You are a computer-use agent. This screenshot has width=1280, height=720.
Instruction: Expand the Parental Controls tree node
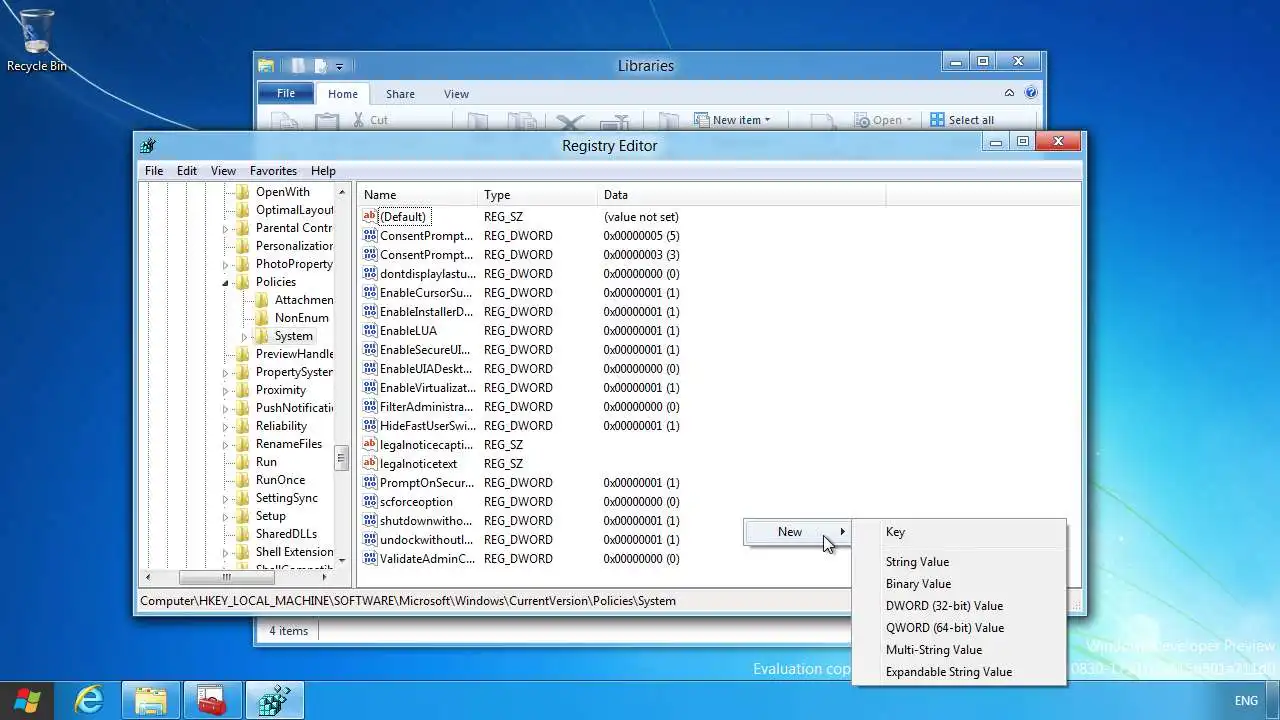pos(226,229)
